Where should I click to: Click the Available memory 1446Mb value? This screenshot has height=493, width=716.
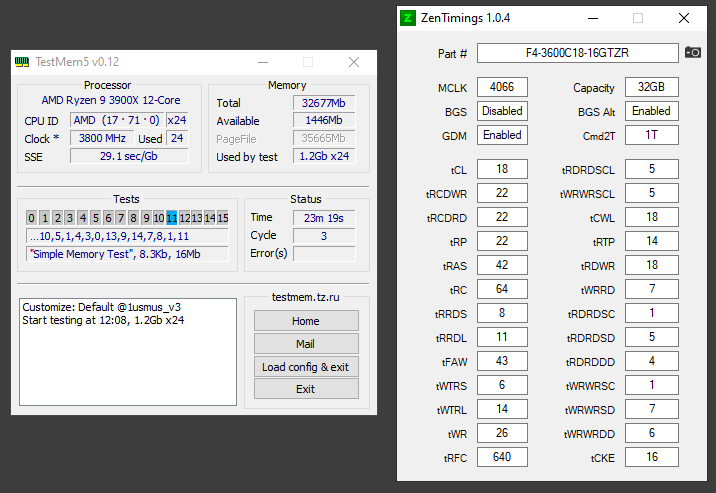tap(324, 120)
